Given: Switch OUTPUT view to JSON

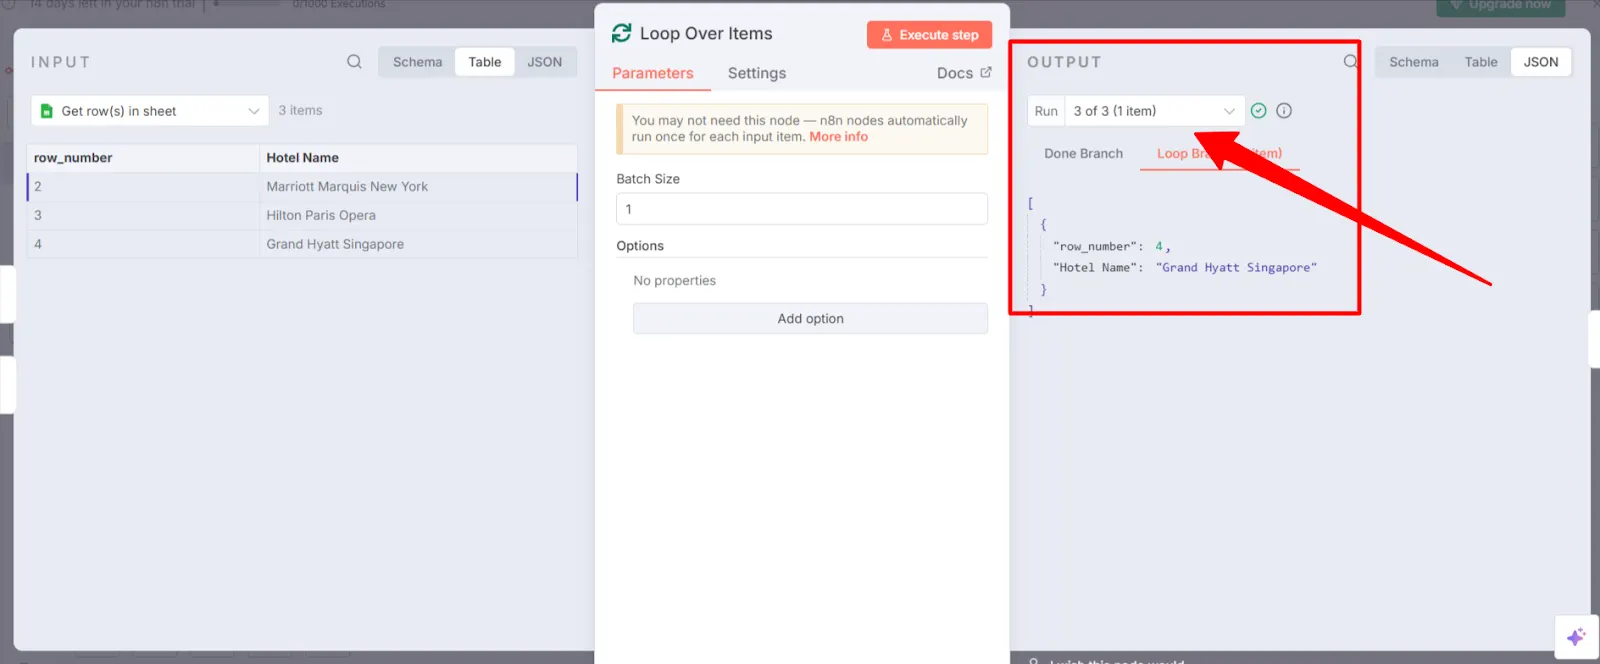Looking at the screenshot, I should coord(1541,62).
